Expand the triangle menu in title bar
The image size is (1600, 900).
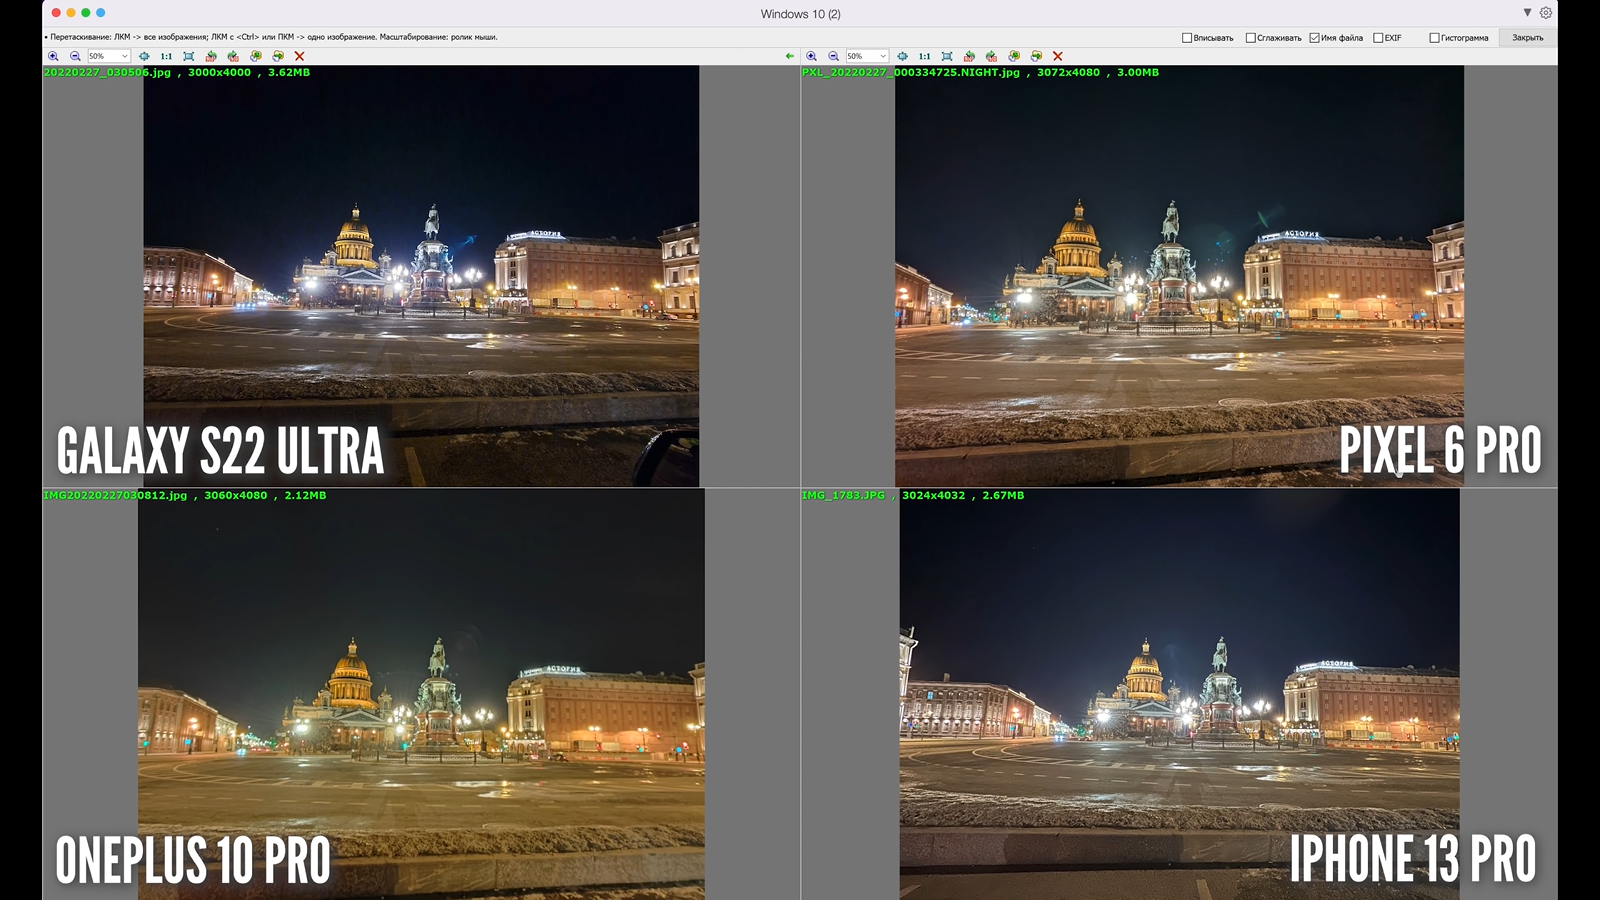point(1527,13)
